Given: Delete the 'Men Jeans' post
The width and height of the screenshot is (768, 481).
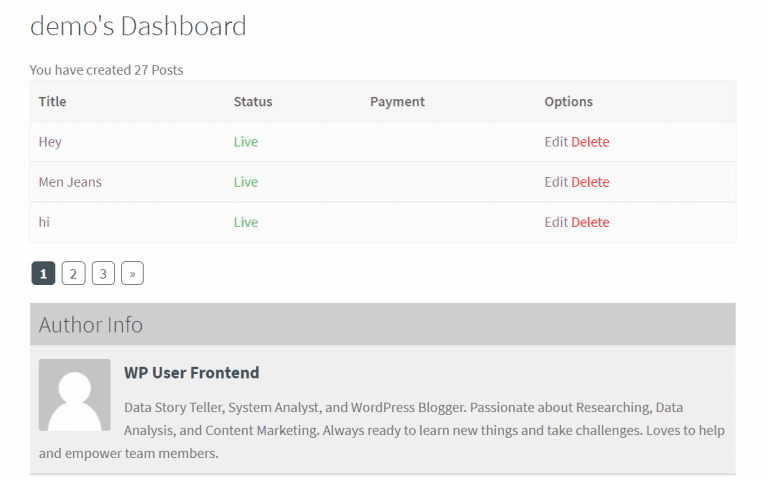Looking at the screenshot, I should pyautogui.click(x=590, y=182).
